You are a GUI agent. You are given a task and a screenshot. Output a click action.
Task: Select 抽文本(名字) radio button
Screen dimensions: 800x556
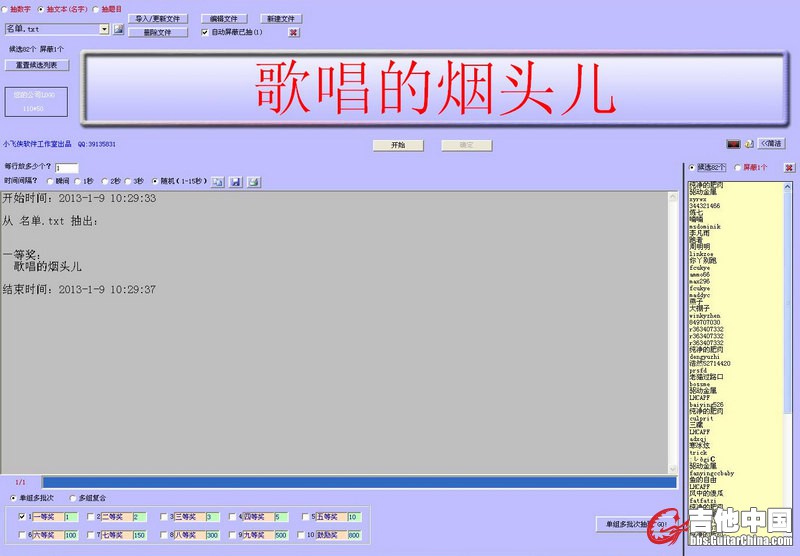(x=41, y=10)
